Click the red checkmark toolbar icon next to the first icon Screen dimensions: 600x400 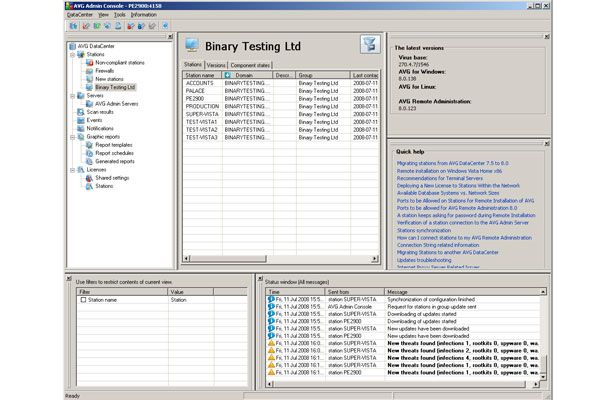86,26
